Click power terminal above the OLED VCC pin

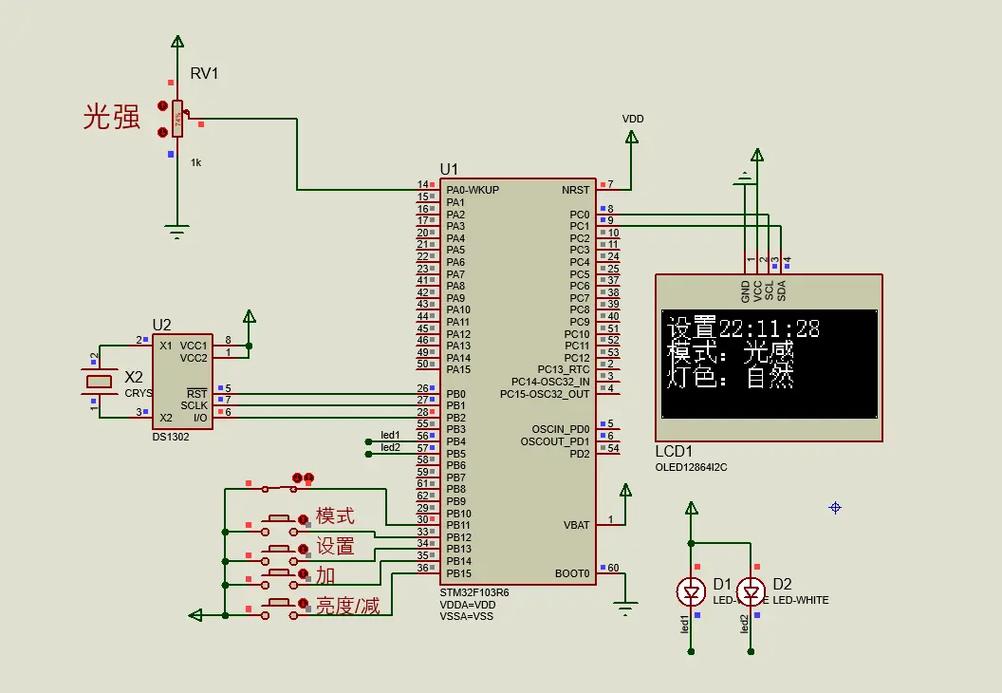(x=757, y=155)
